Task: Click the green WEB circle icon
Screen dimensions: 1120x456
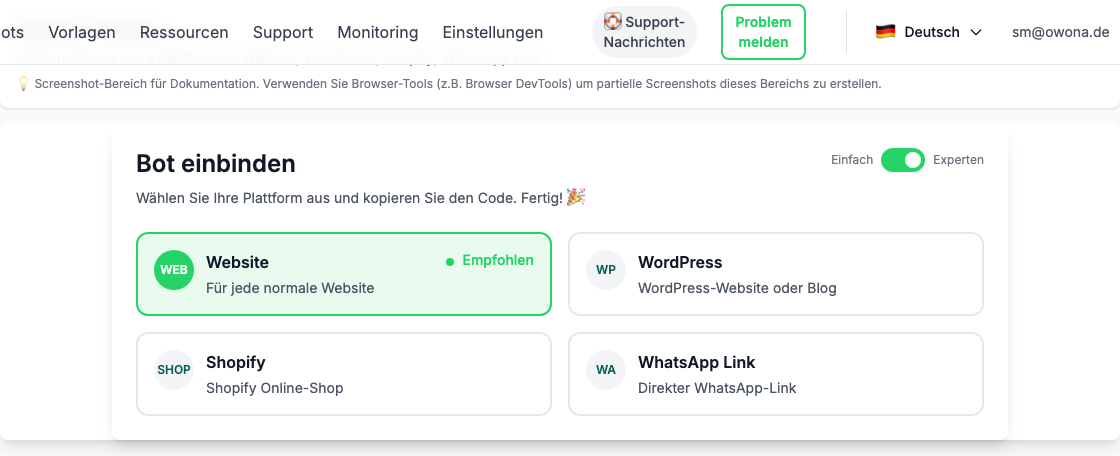Action: pos(174,270)
